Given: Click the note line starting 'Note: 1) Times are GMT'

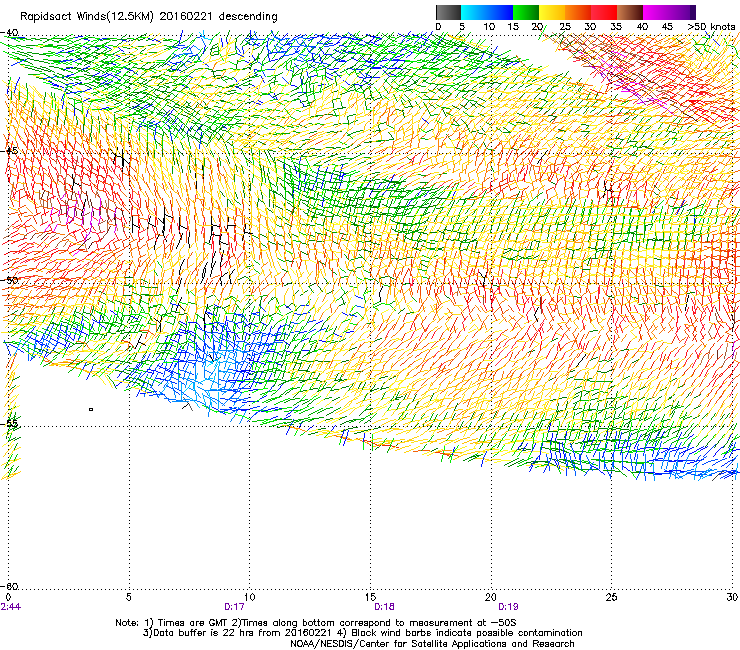Looking at the screenshot, I should point(316,623).
